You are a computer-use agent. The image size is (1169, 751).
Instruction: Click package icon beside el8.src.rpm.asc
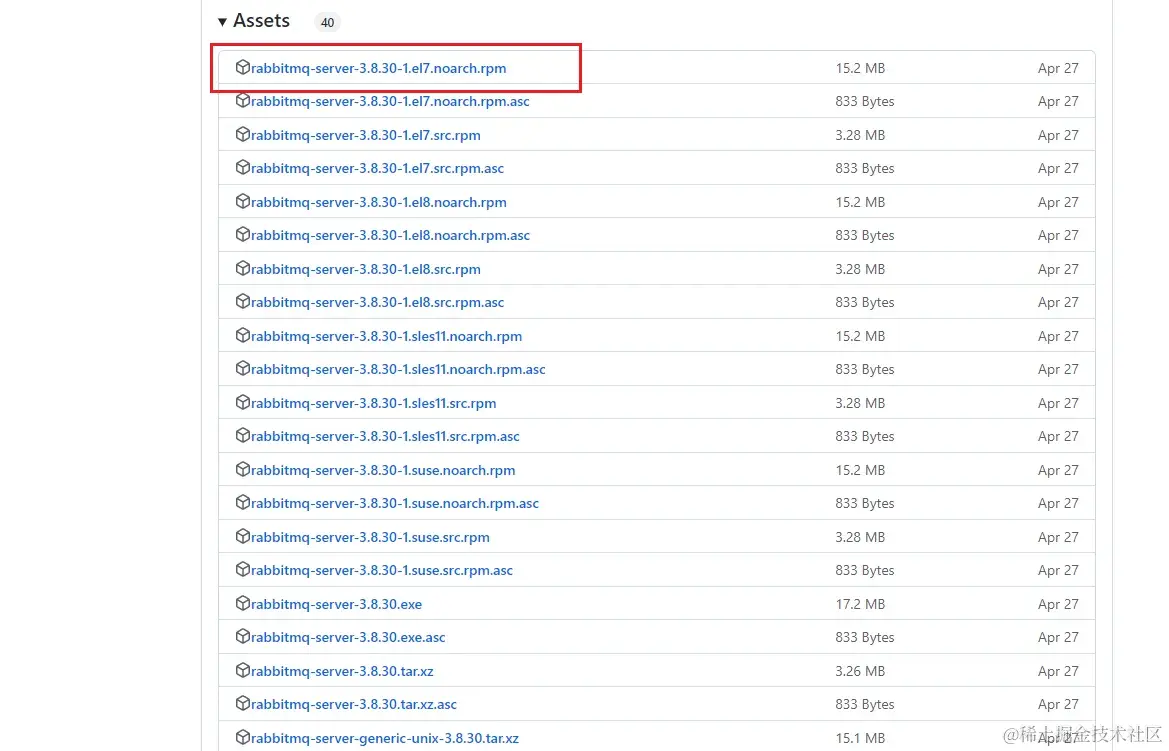[242, 301]
